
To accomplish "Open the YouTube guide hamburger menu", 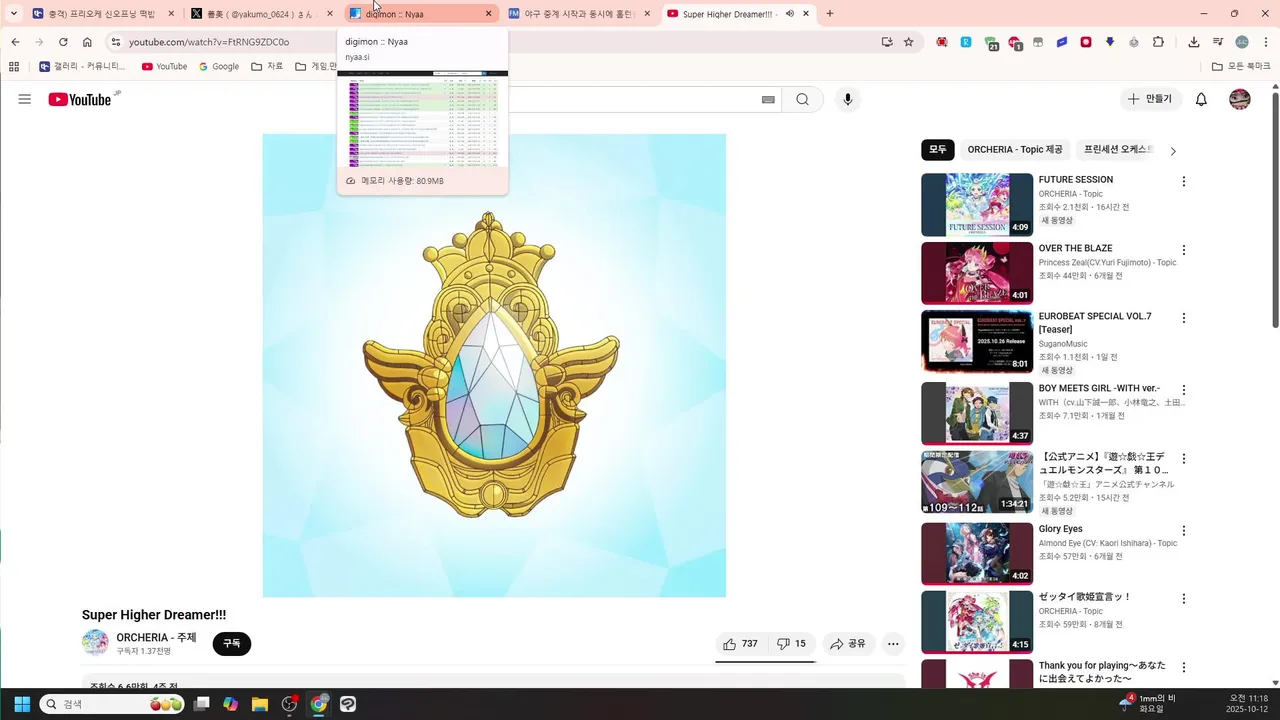I will pyautogui.click(x=25, y=99).
